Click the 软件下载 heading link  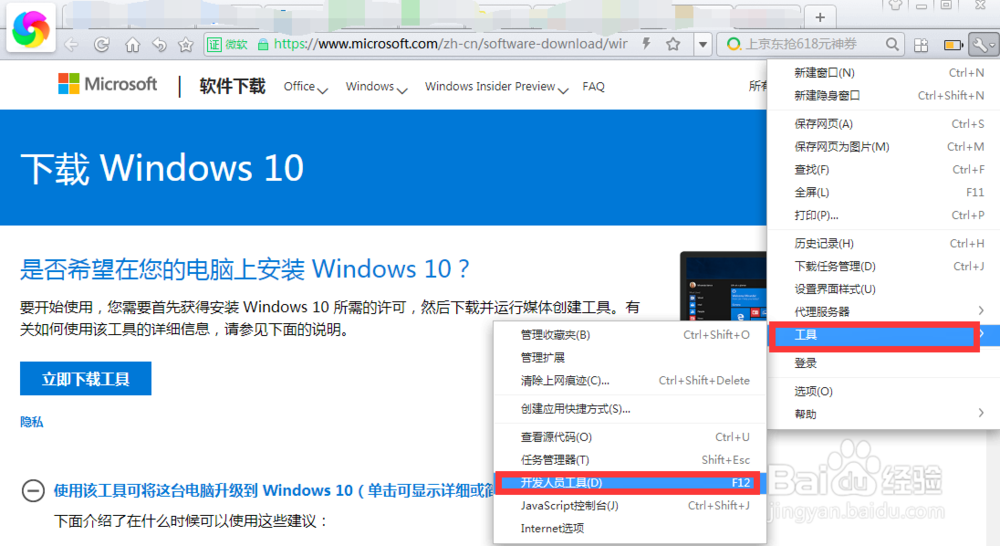coord(232,86)
